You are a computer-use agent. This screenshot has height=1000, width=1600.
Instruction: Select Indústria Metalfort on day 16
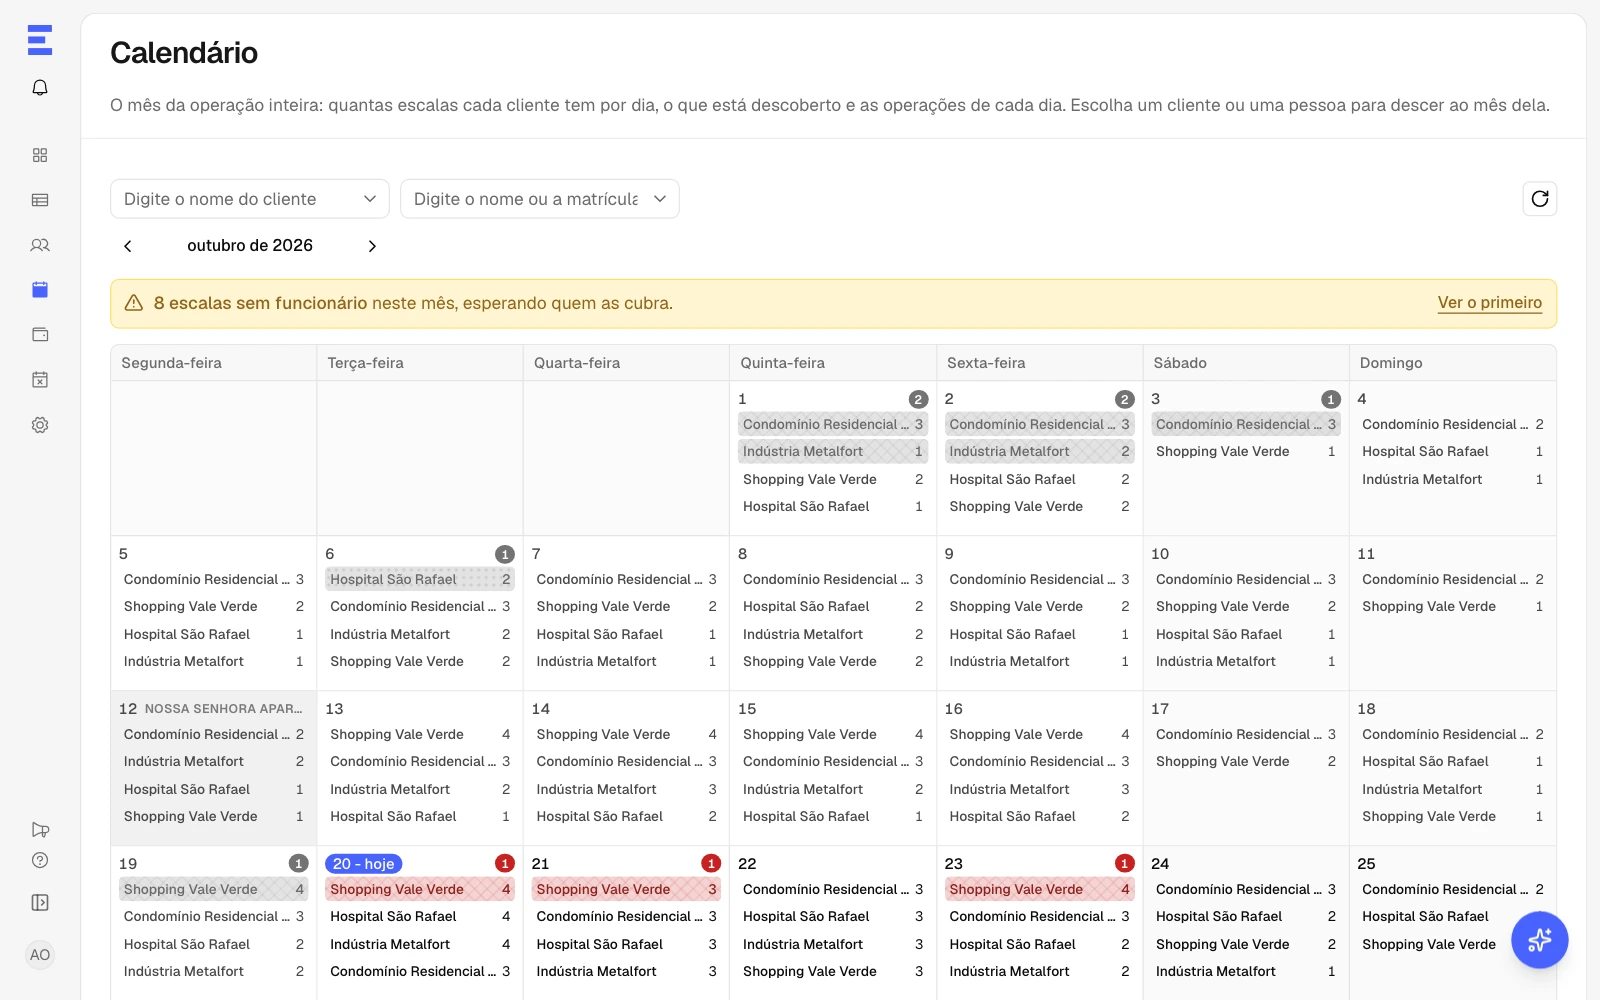click(x=1040, y=789)
